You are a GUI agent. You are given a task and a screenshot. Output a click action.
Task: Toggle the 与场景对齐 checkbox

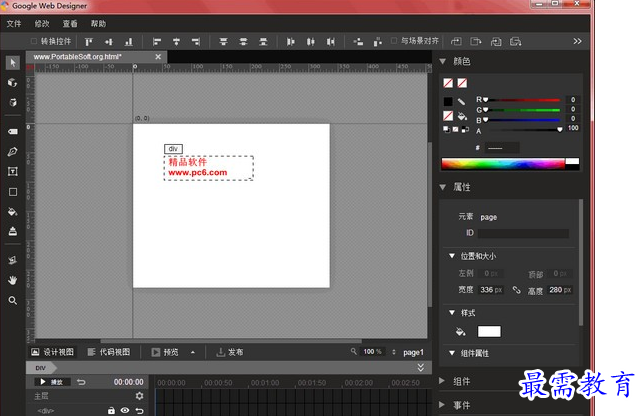(394, 41)
